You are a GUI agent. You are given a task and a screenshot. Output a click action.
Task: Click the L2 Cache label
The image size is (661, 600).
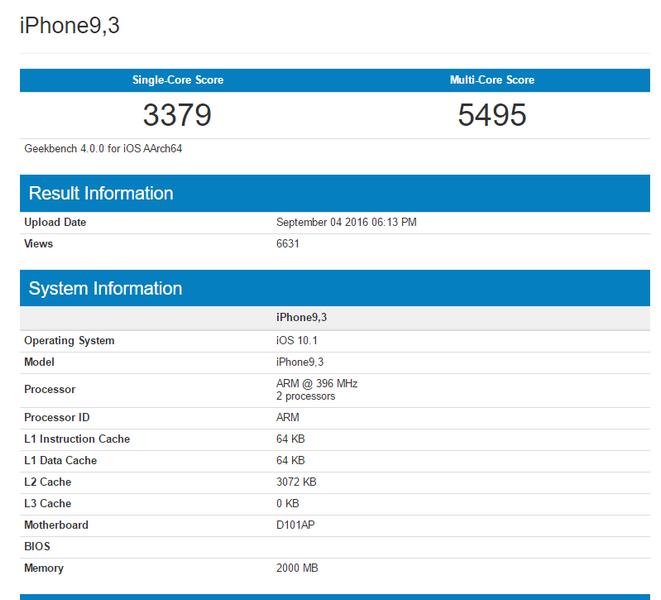(48, 482)
